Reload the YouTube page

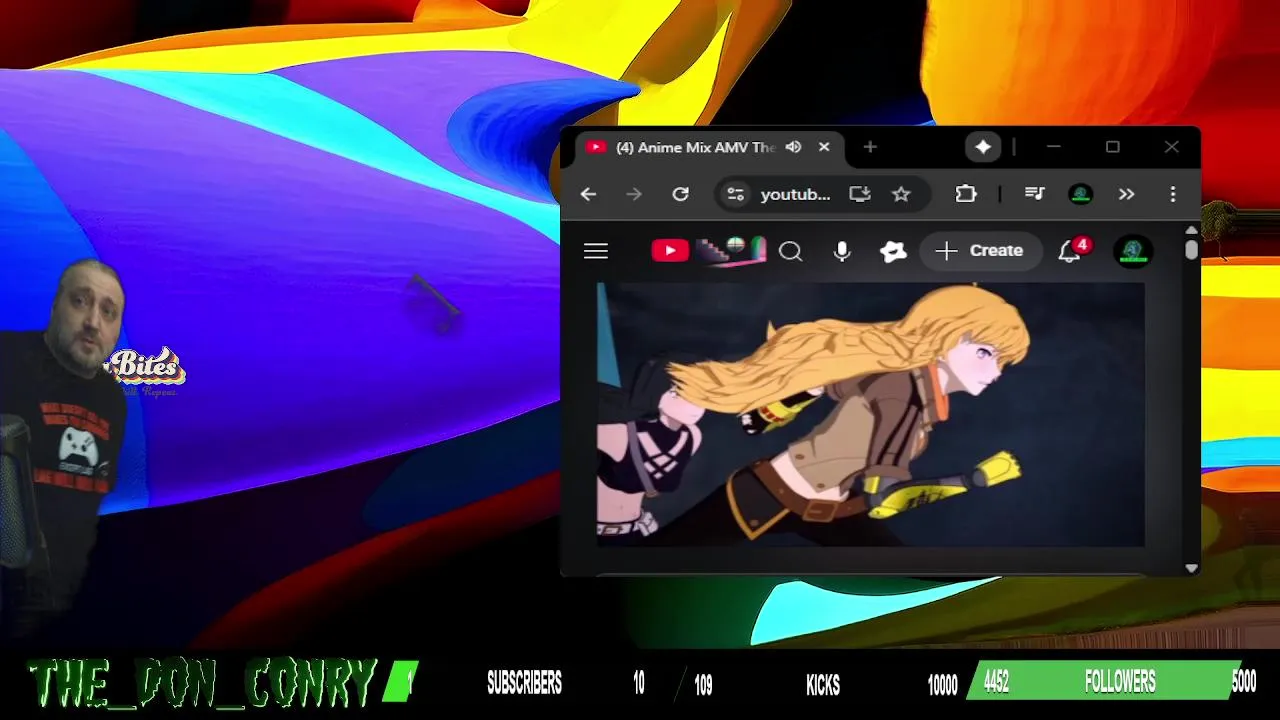click(x=680, y=194)
